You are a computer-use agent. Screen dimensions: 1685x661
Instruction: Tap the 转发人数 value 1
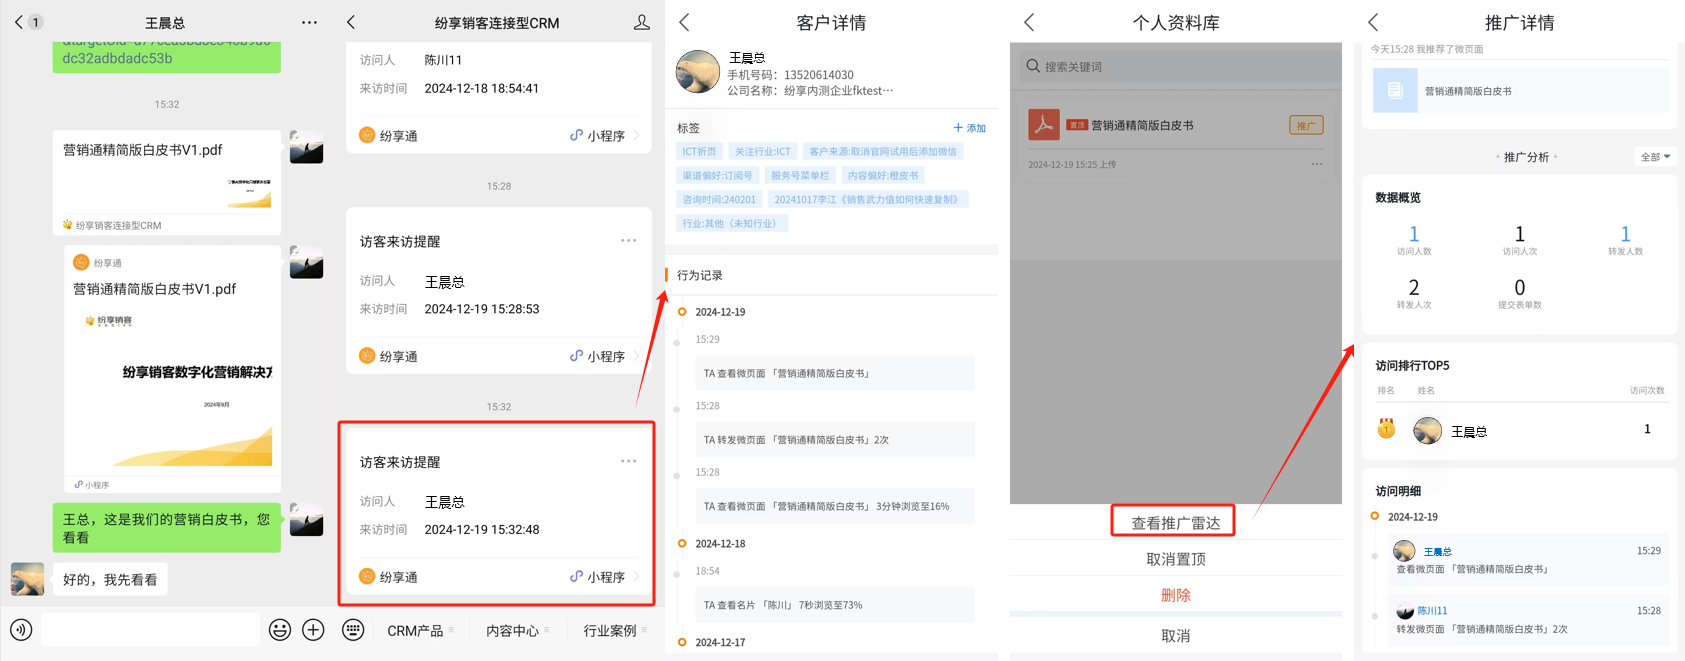pyautogui.click(x=1625, y=234)
